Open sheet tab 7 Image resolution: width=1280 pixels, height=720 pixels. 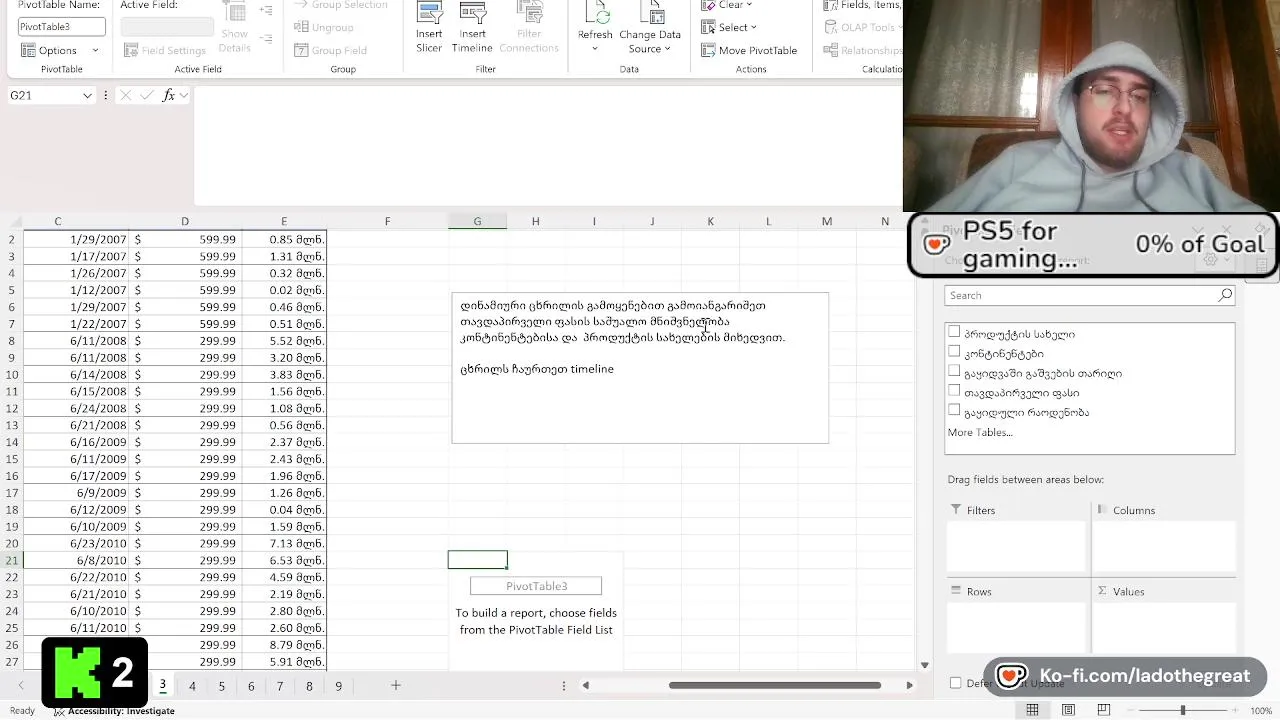(280, 686)
